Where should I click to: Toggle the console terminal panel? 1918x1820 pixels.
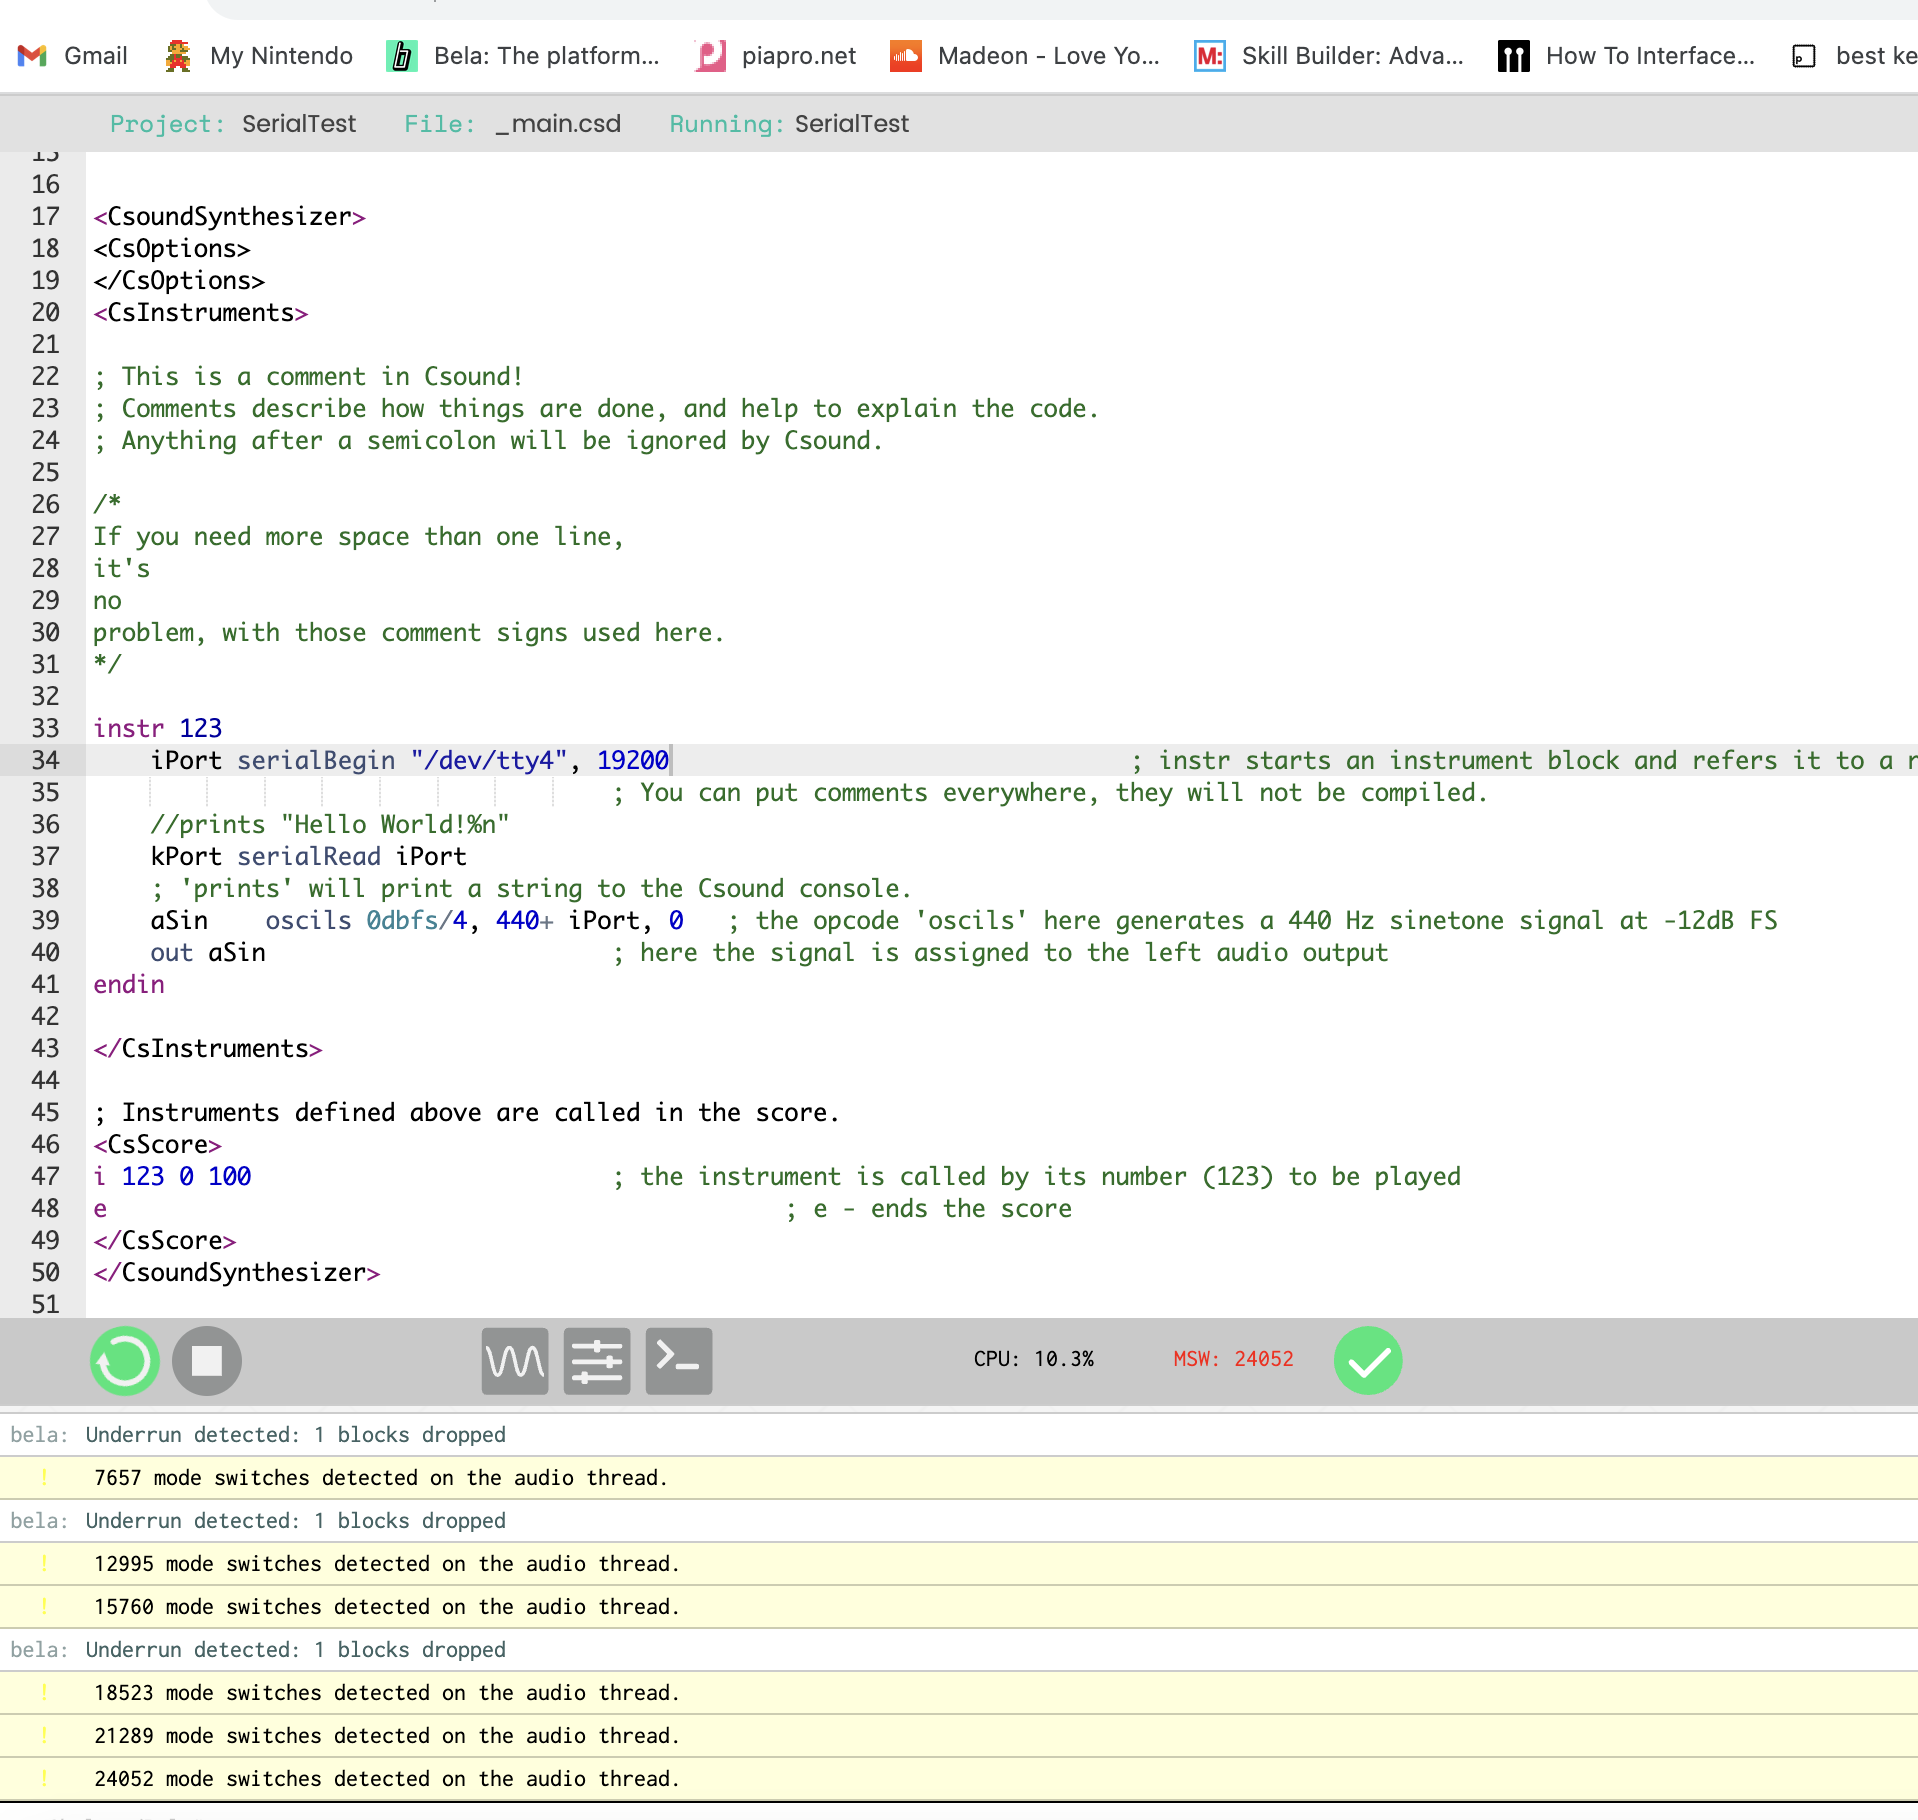tap(679, 1361)
